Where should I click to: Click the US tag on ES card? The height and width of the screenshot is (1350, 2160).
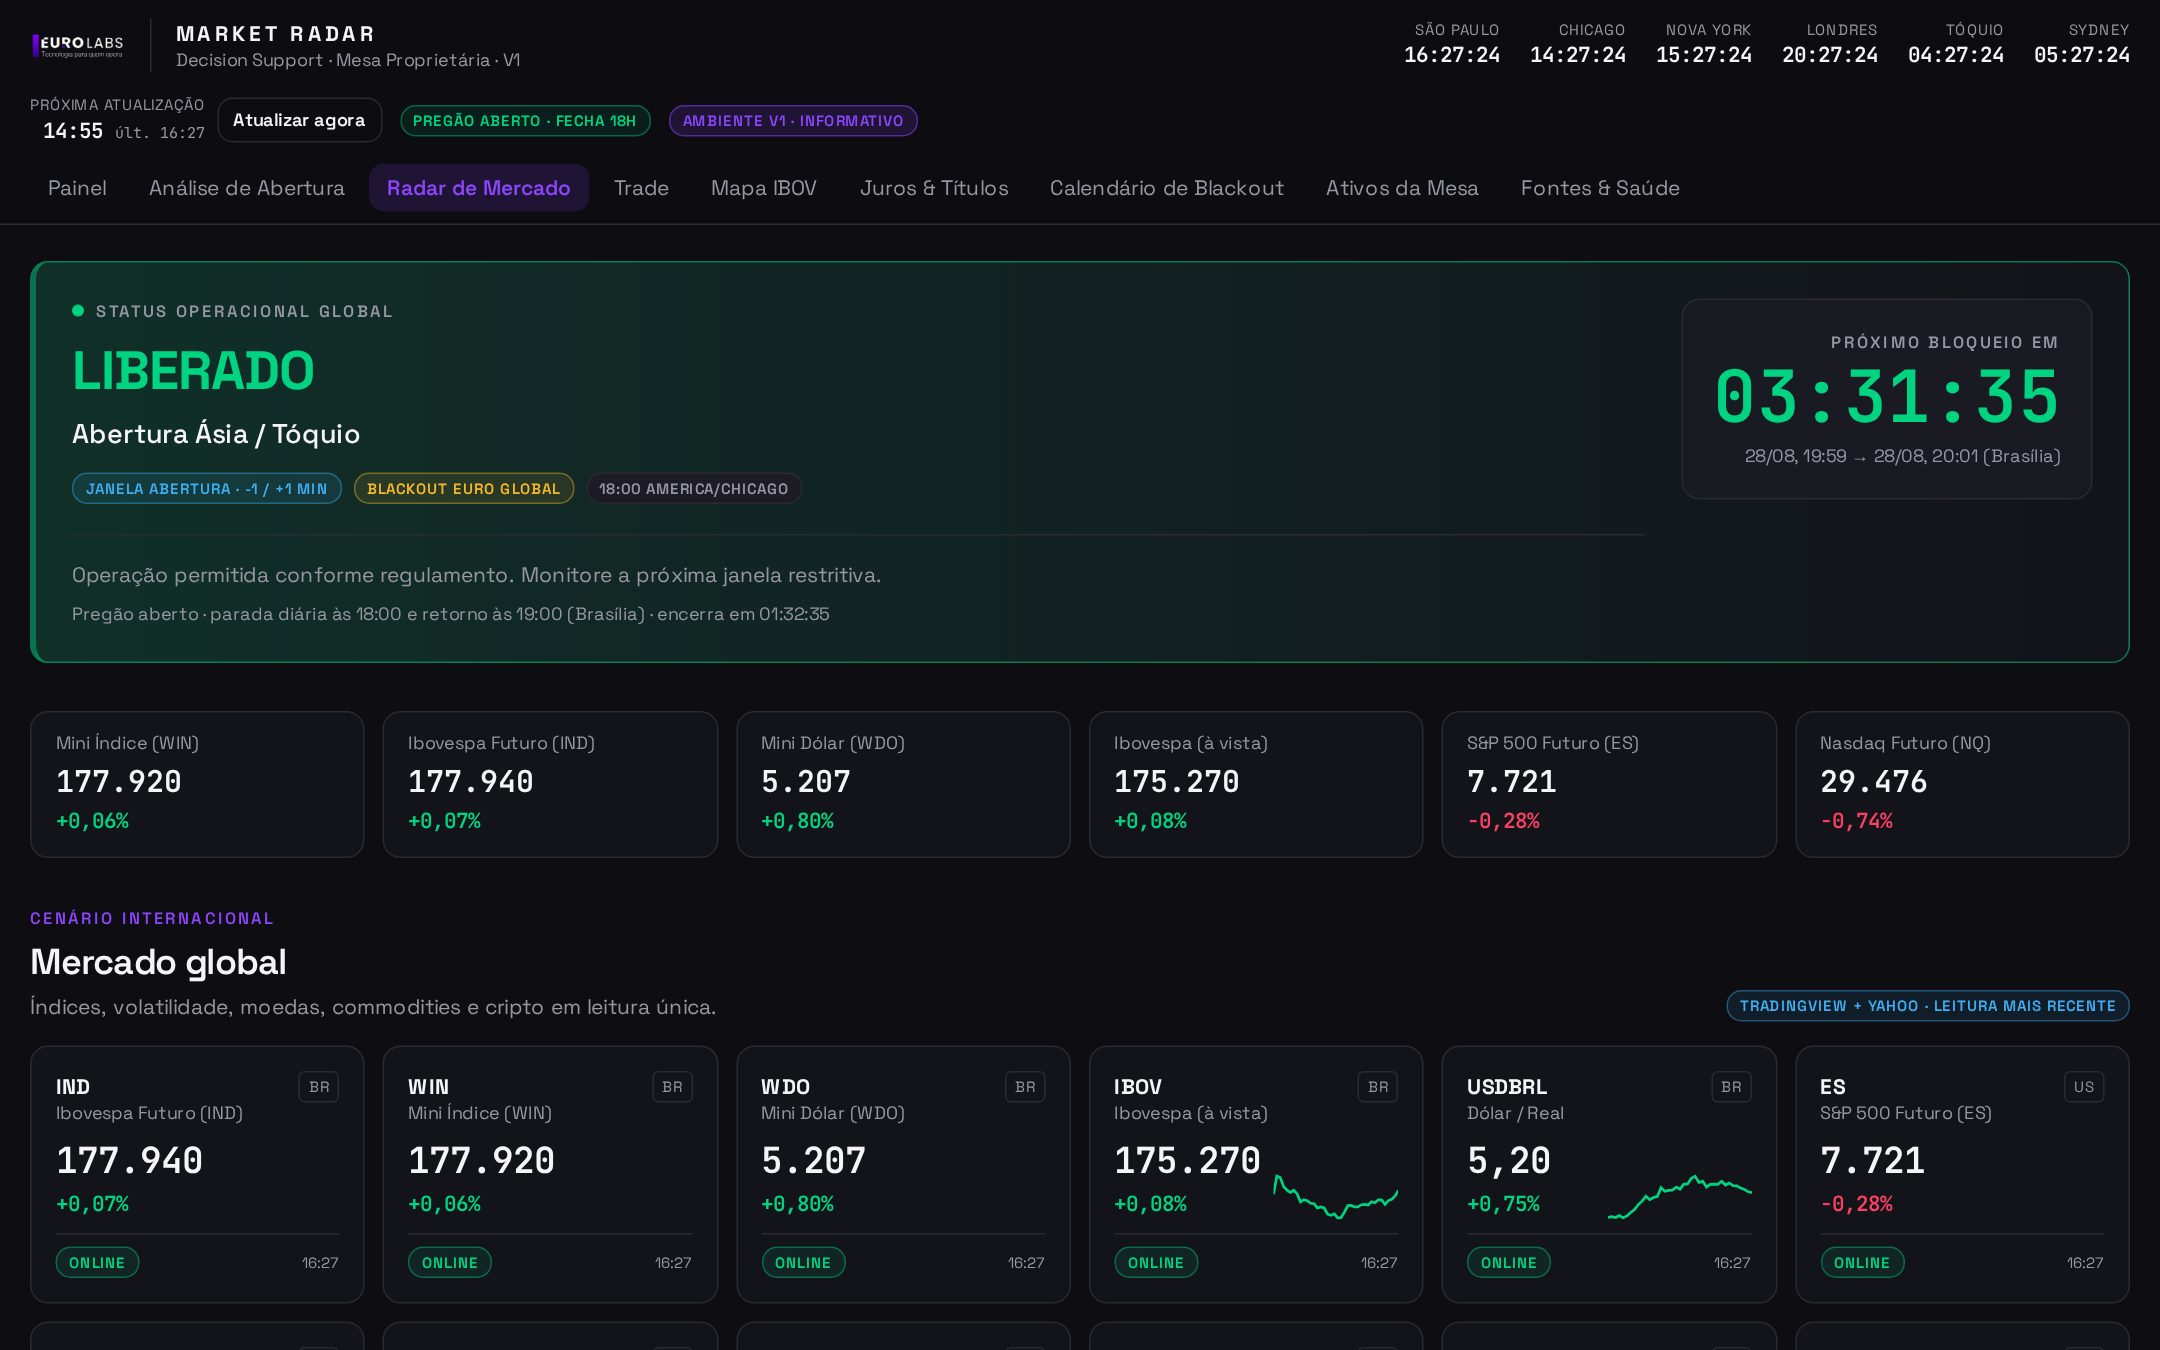[2084, 1087]
